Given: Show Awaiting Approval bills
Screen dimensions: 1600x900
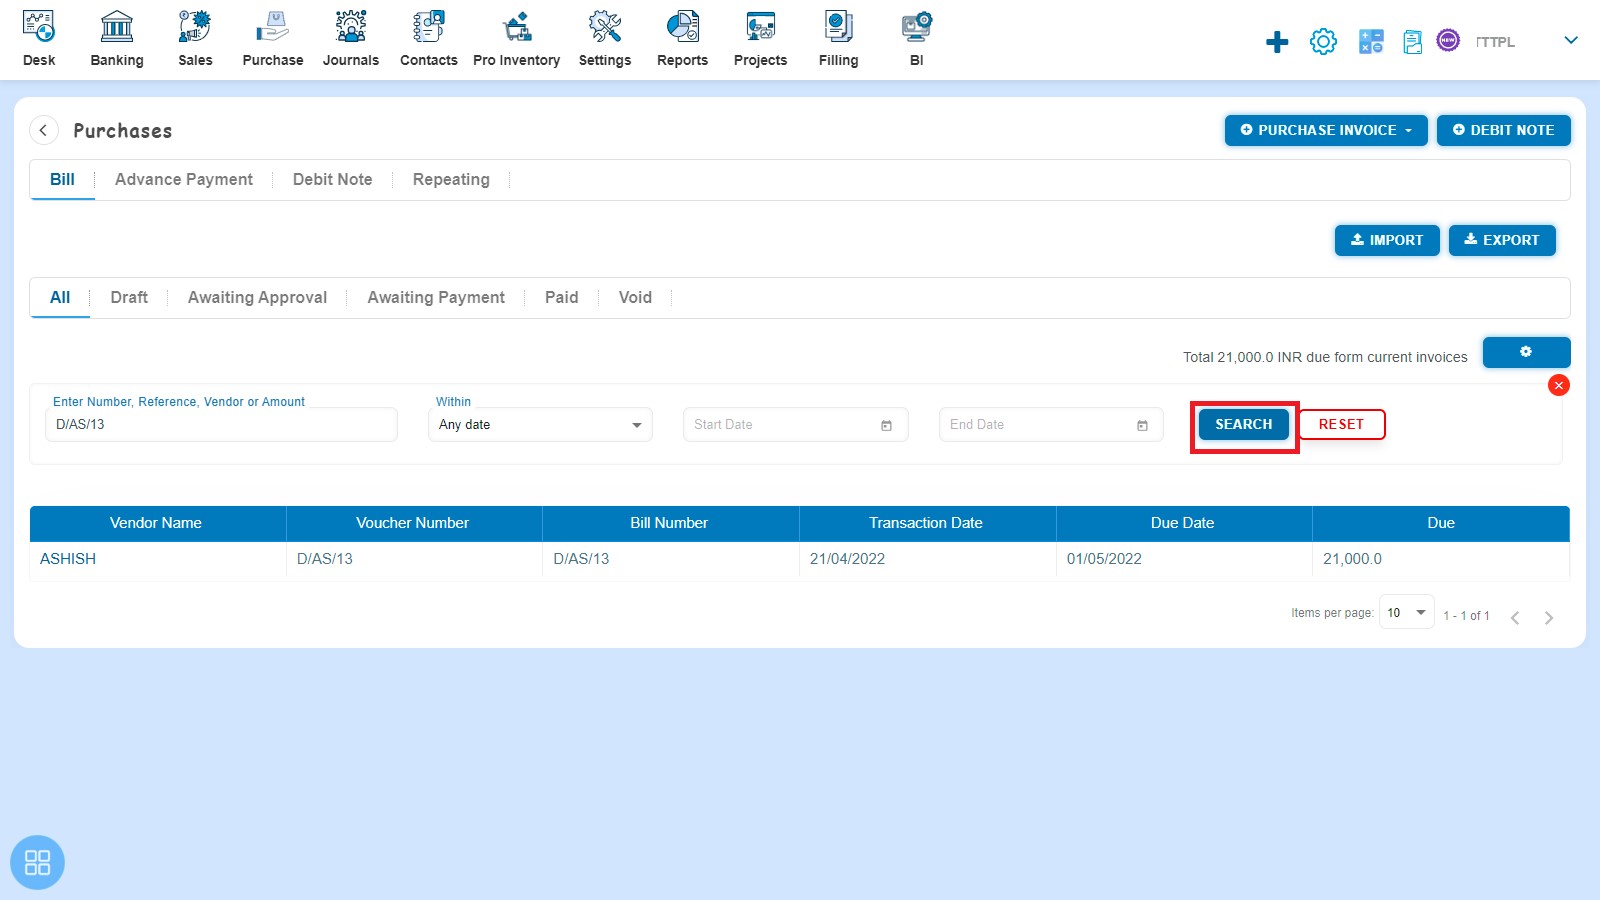Looking at the screenshot, I should [x=257, y=298].
